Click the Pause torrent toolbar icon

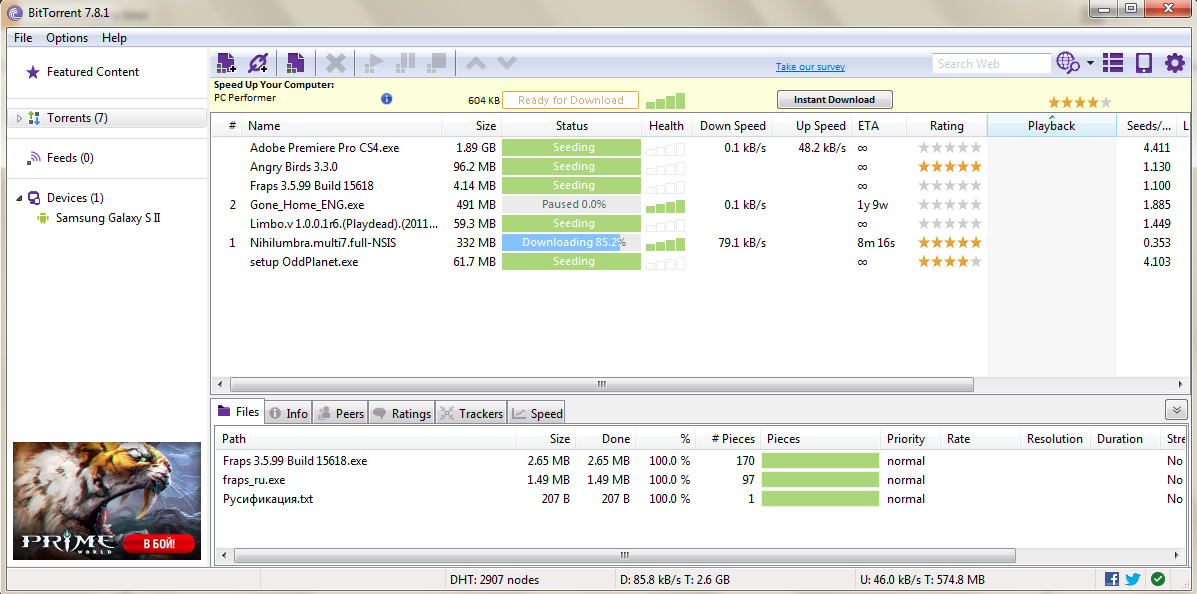click(405, 63)
